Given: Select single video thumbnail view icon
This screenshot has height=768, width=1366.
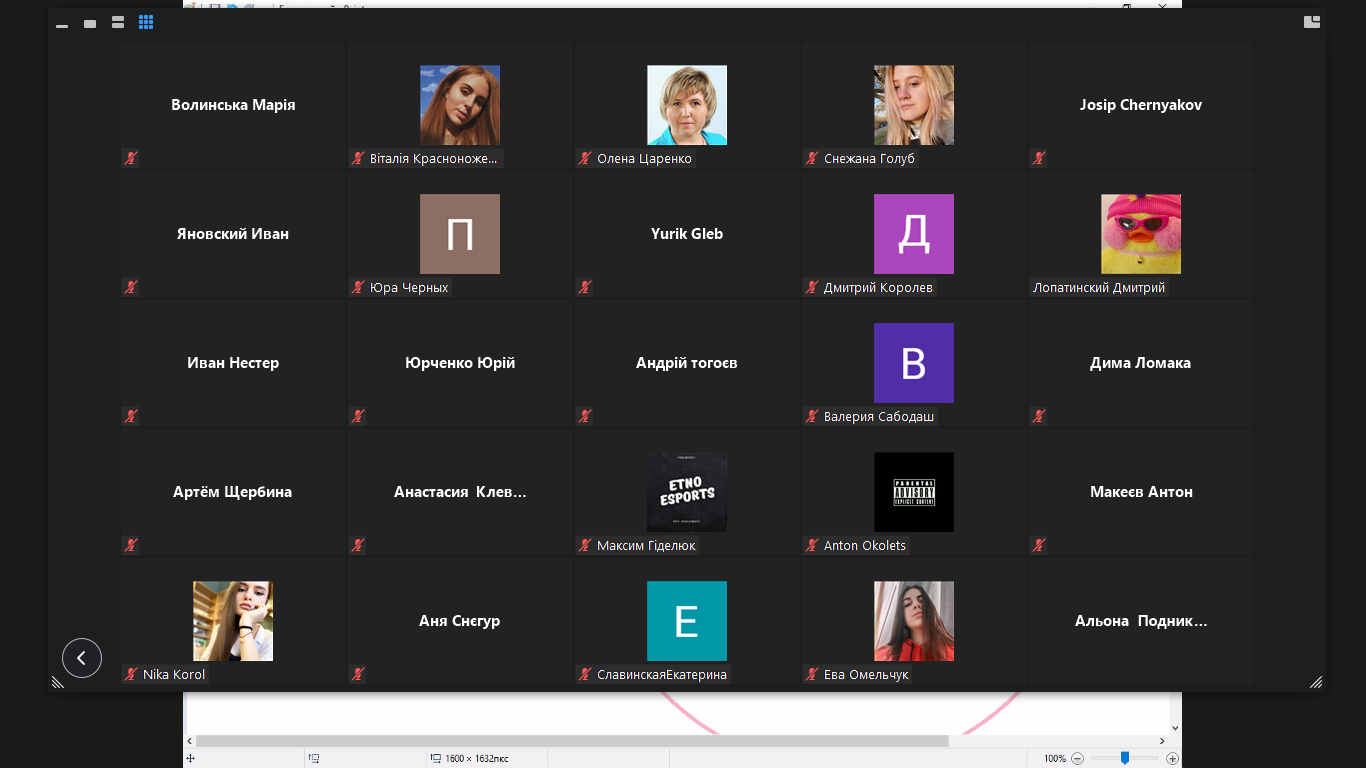Looking at the screenshot, I should (x=90, y=24).
